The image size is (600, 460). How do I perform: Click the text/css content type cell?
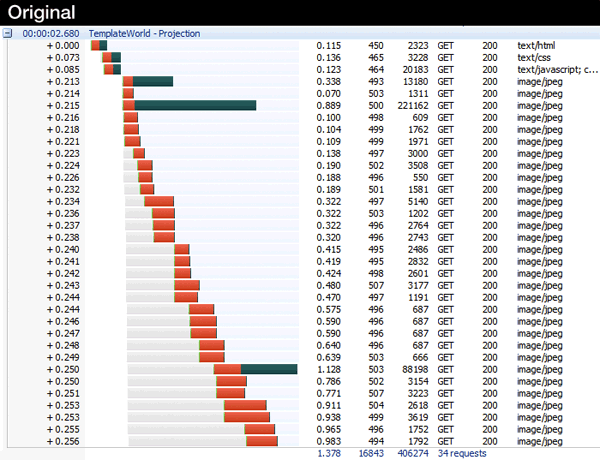pyautogui.click(x=534, y=57)
